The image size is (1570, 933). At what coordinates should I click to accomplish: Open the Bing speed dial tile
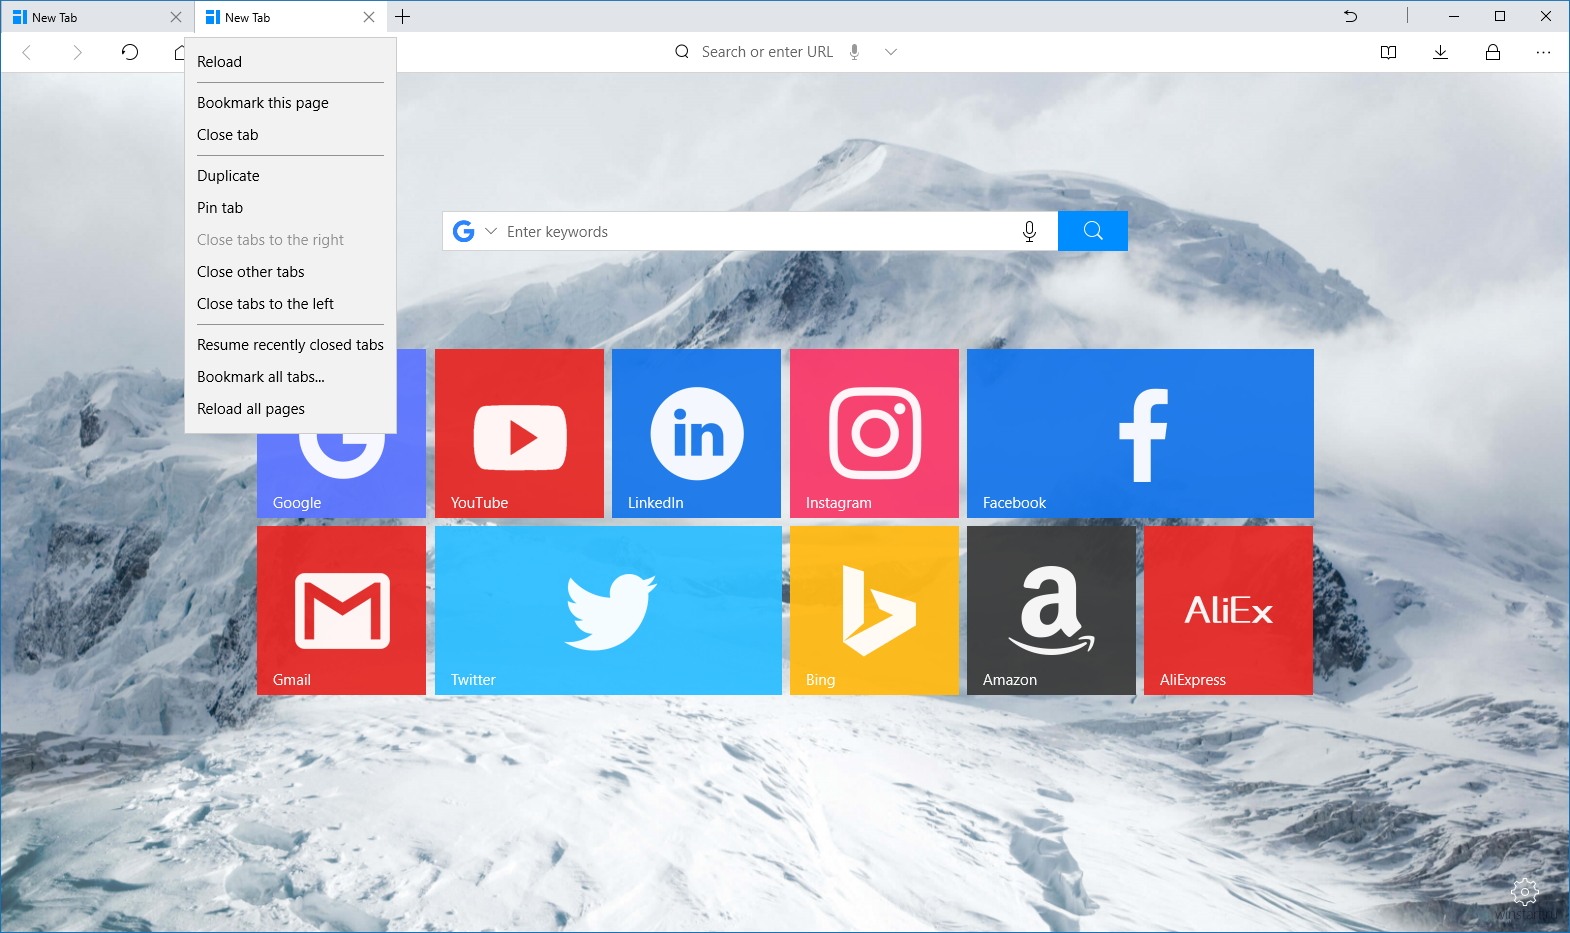(x=874, y=610)
